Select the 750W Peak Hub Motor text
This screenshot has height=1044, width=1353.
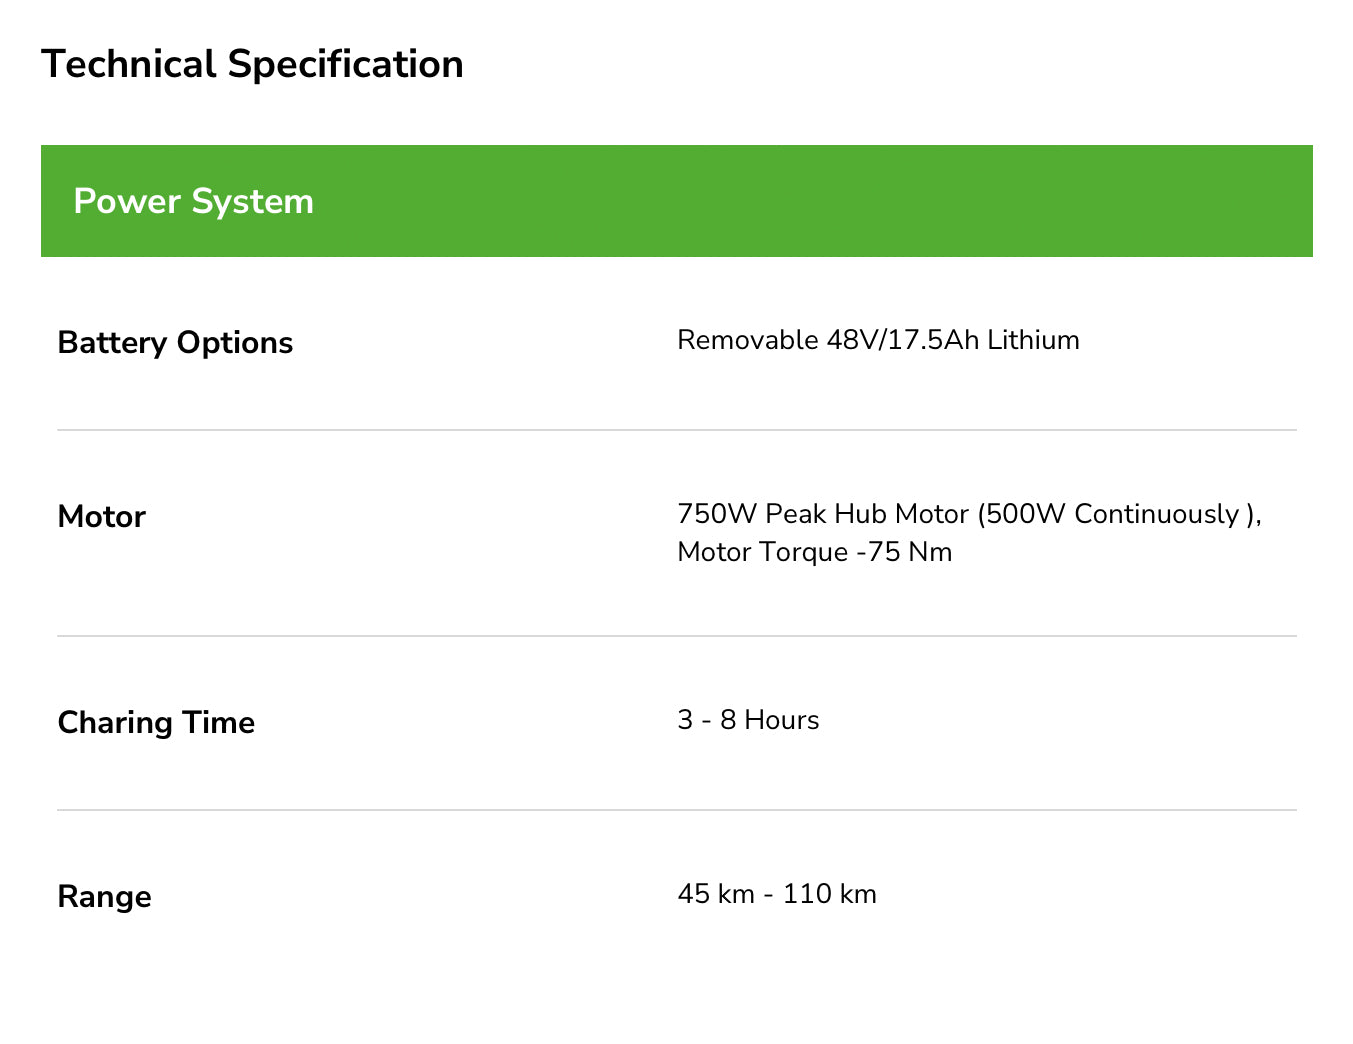[x=823, y=514]
